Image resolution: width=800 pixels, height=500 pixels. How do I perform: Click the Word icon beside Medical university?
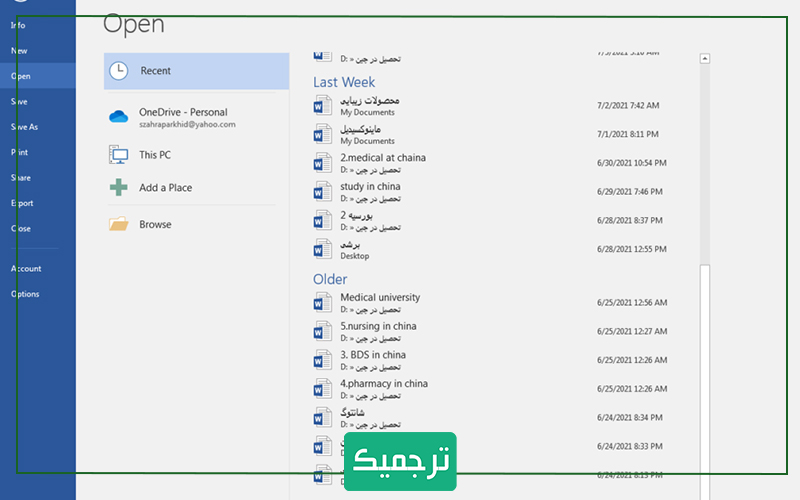tap(322, 303)
